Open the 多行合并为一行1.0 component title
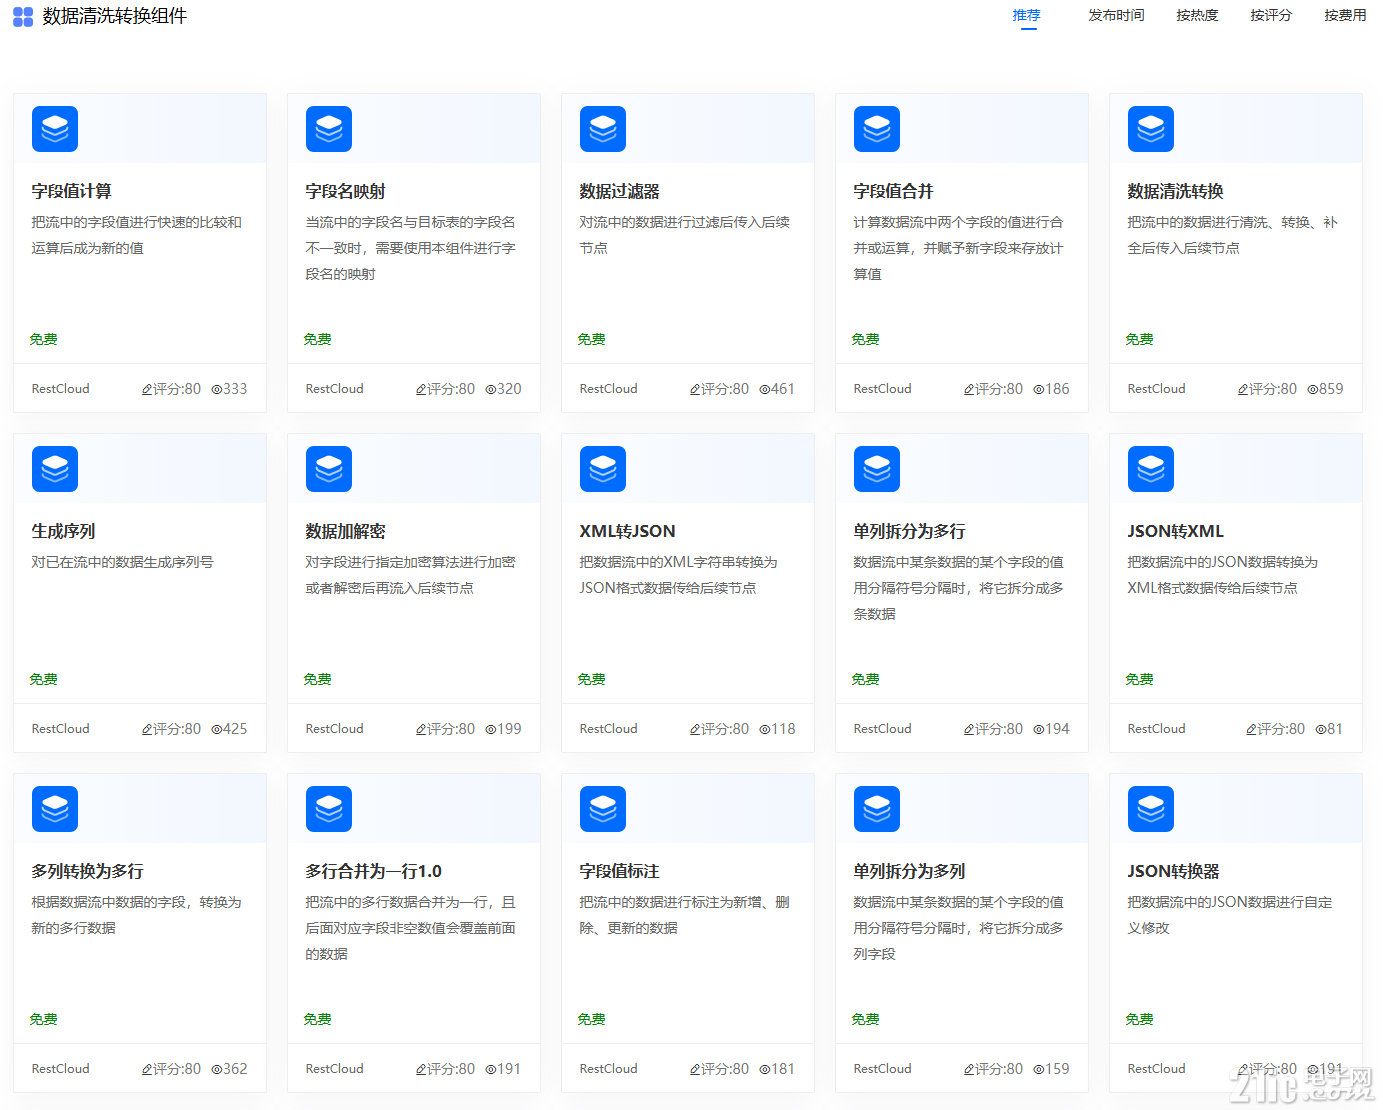The height and width of the screenshot is (1110, 1383). tap(373, 871)
